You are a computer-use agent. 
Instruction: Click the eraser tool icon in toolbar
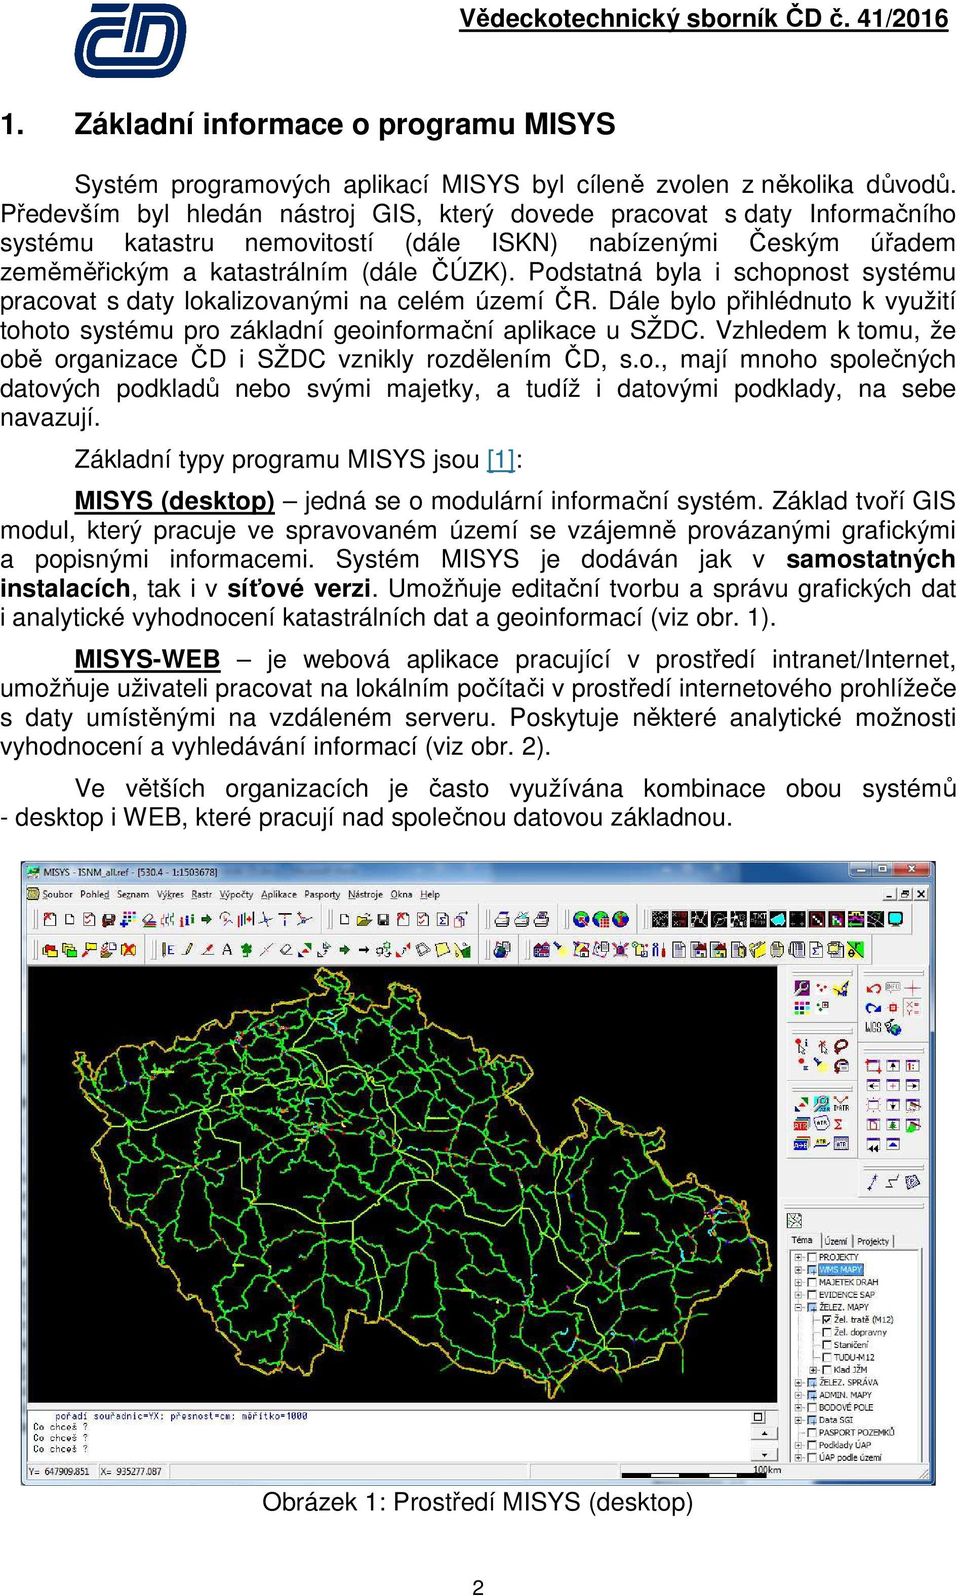tap(286, 949)
